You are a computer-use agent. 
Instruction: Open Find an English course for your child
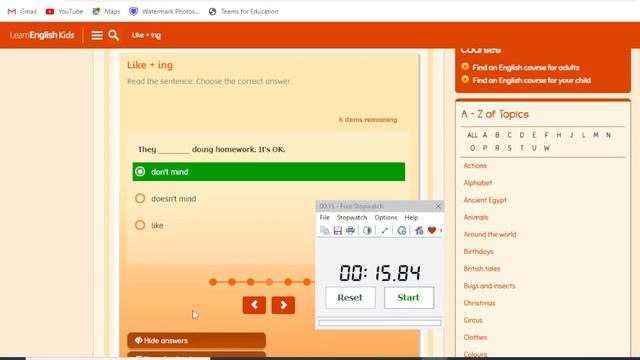pos(531,80)
